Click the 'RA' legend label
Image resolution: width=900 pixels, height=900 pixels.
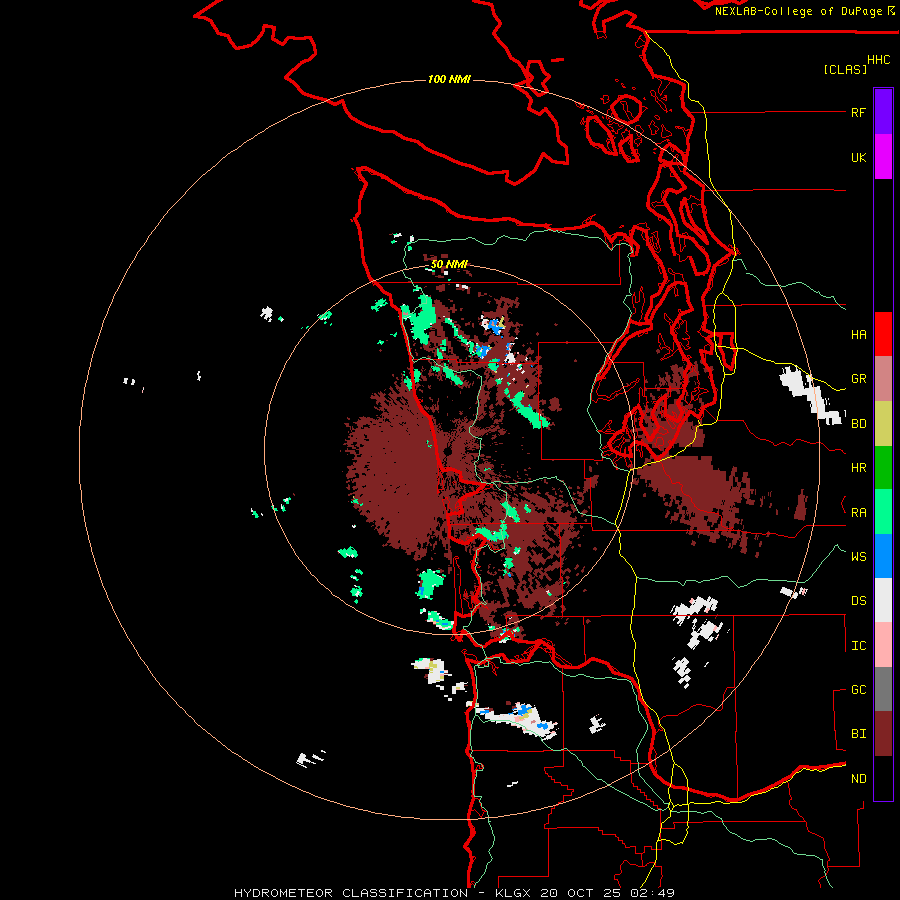click(x=858, y=513)
